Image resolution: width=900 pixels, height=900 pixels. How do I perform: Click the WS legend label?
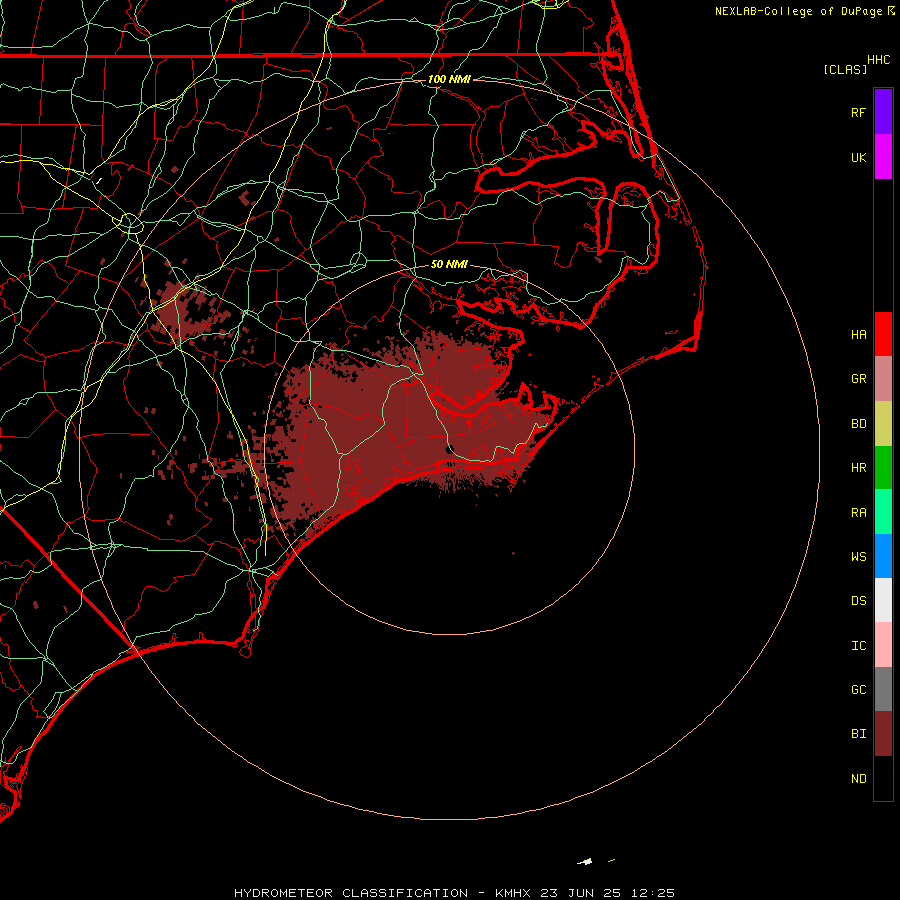pyautogui.click(x=858, y=556)
